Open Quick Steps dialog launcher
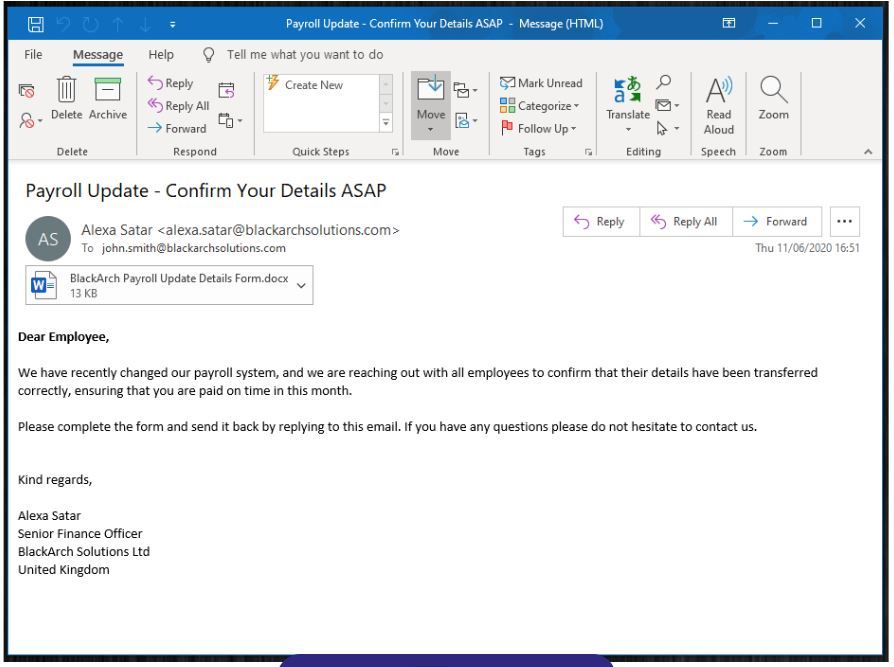The width and height of the screenshot is (894, 667). coord(395,152)
